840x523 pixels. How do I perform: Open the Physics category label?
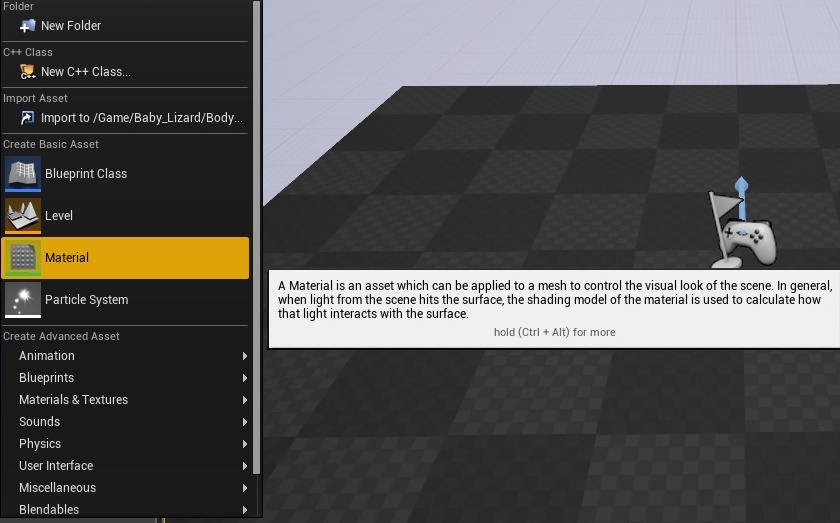coord(40,444)
